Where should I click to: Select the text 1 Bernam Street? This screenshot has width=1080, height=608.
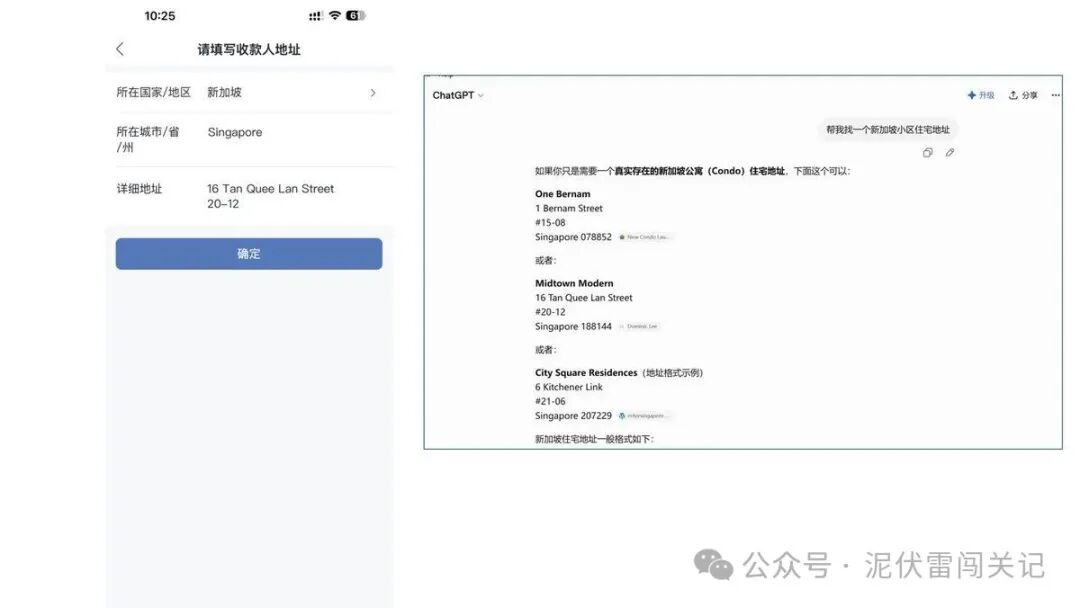(x=569, y=208)
